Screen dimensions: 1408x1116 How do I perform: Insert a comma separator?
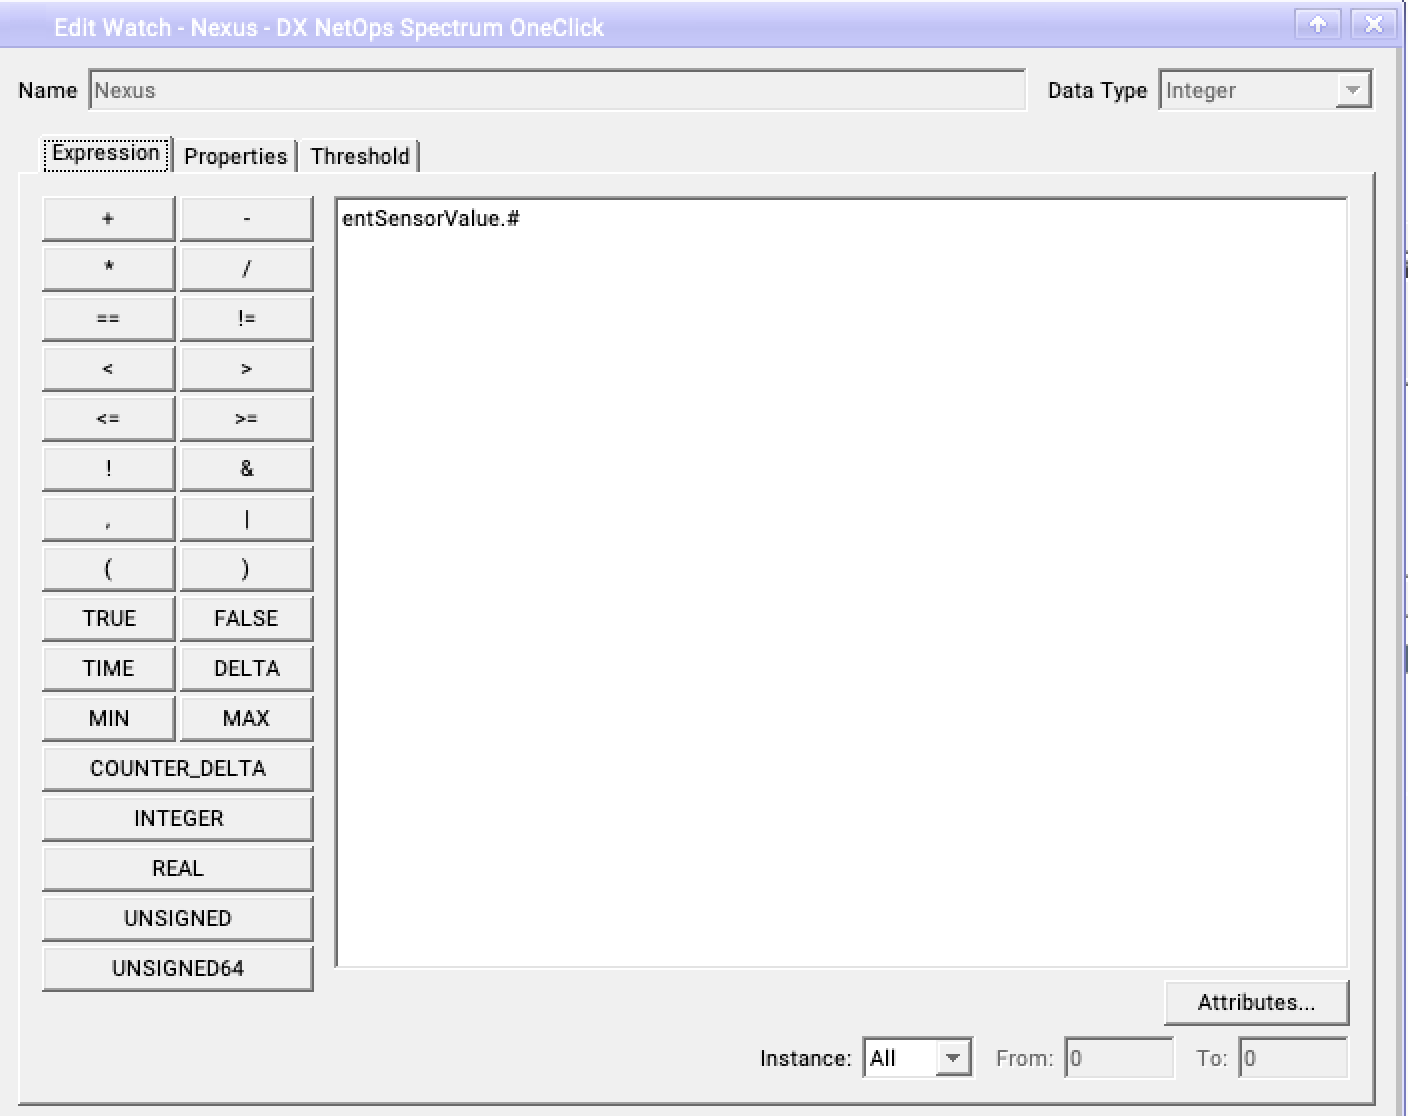[108, 519]
